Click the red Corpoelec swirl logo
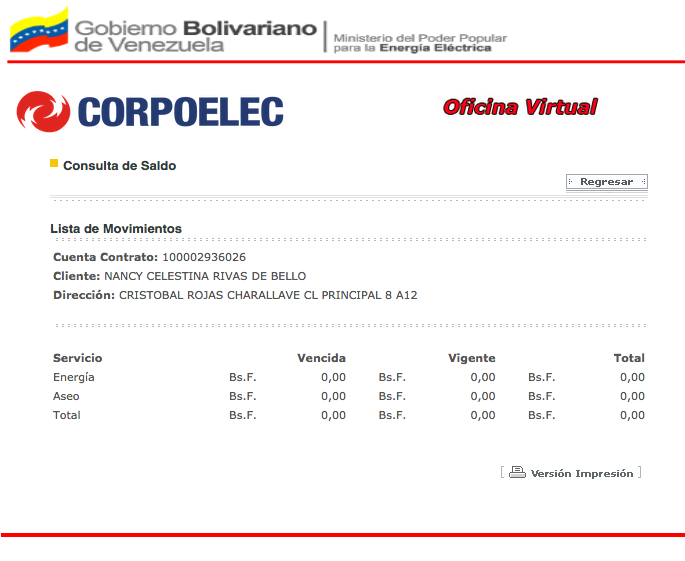The height and width of the screenshot is (561, 685). [42, 112]
